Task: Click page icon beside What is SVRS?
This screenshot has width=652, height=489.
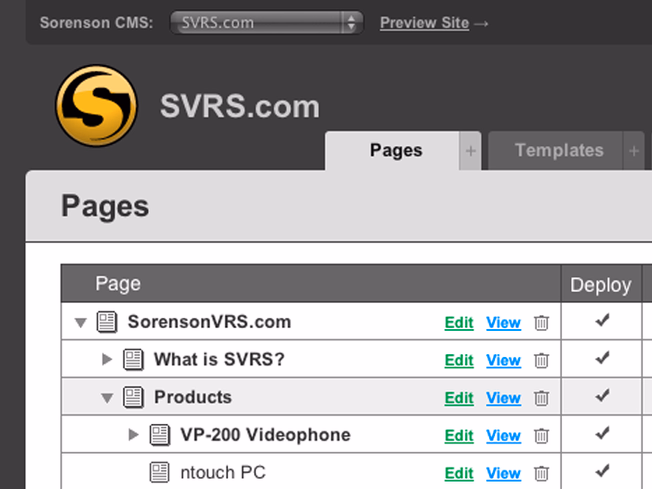Action: [133, 359]
